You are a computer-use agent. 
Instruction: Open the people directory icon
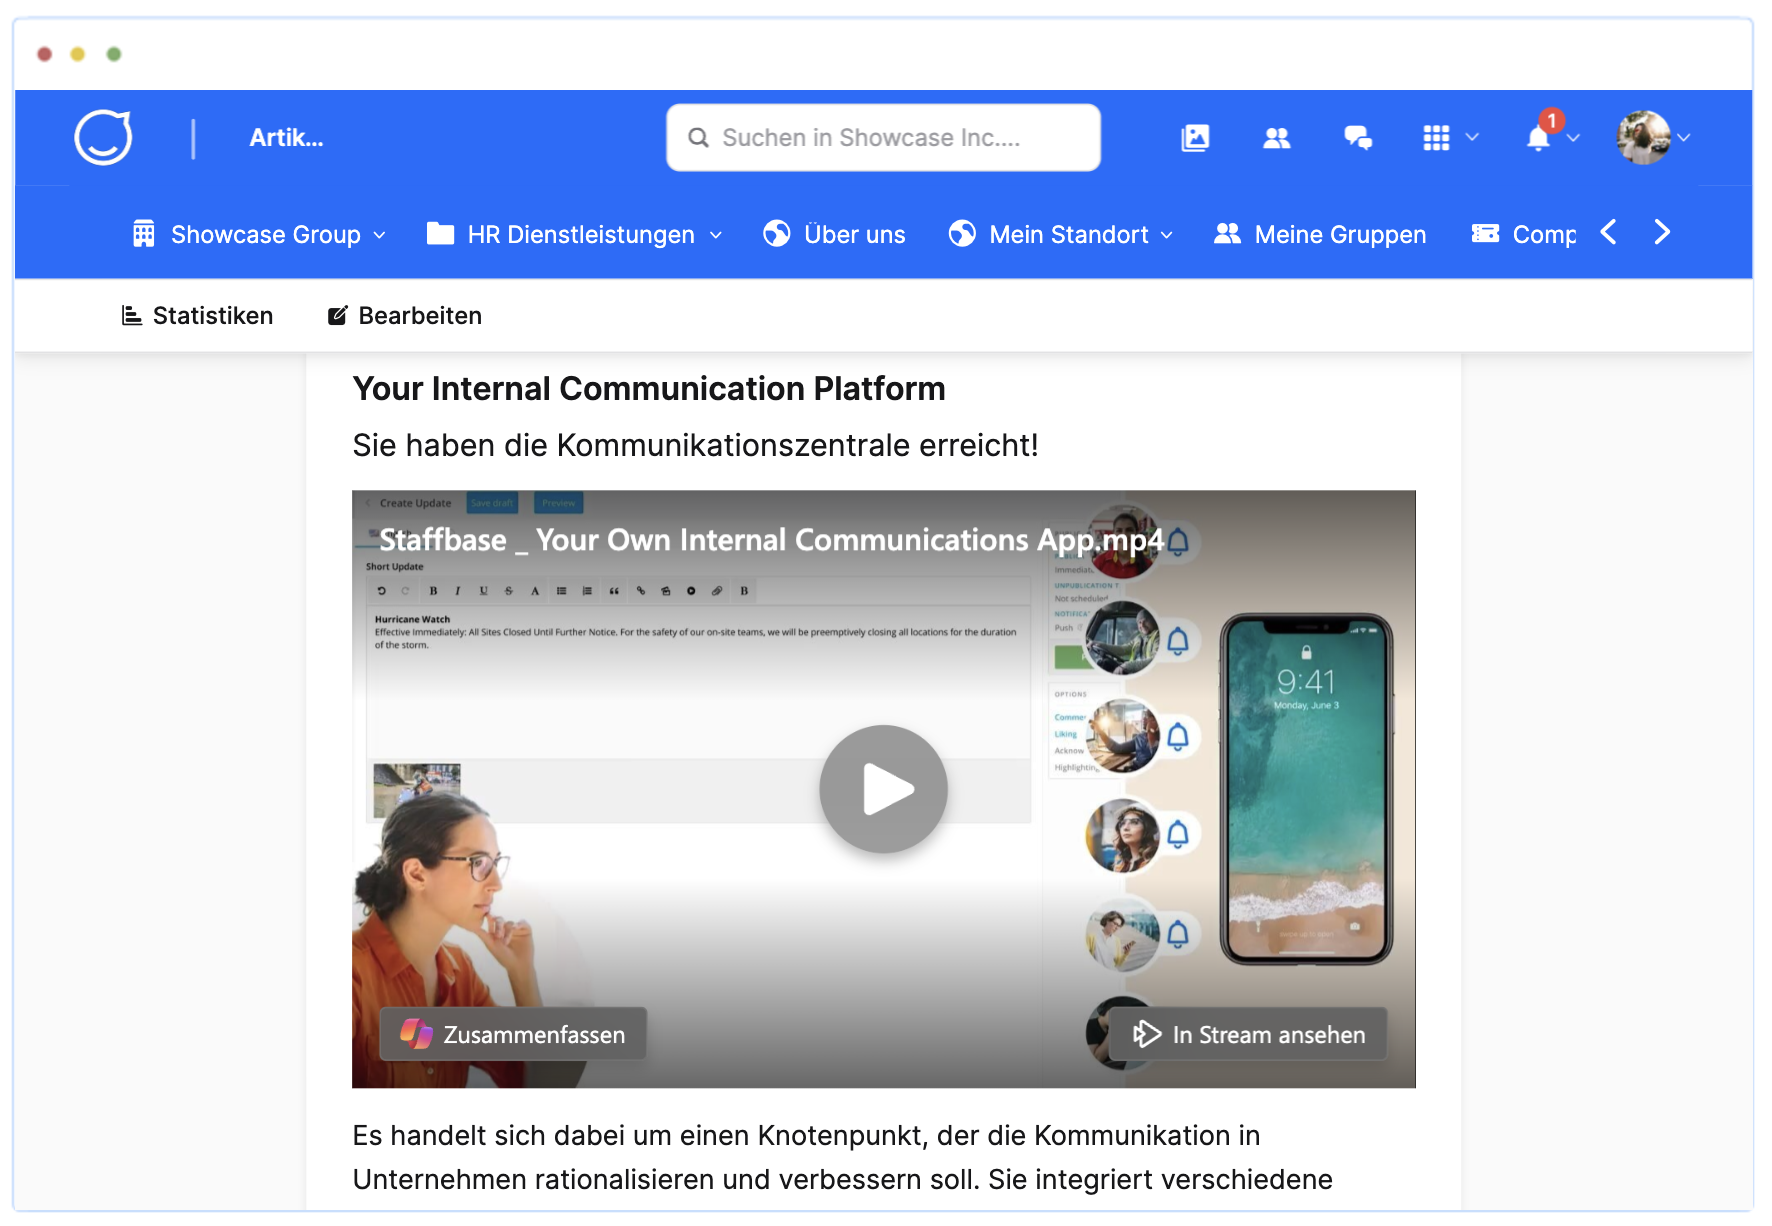1276,138
